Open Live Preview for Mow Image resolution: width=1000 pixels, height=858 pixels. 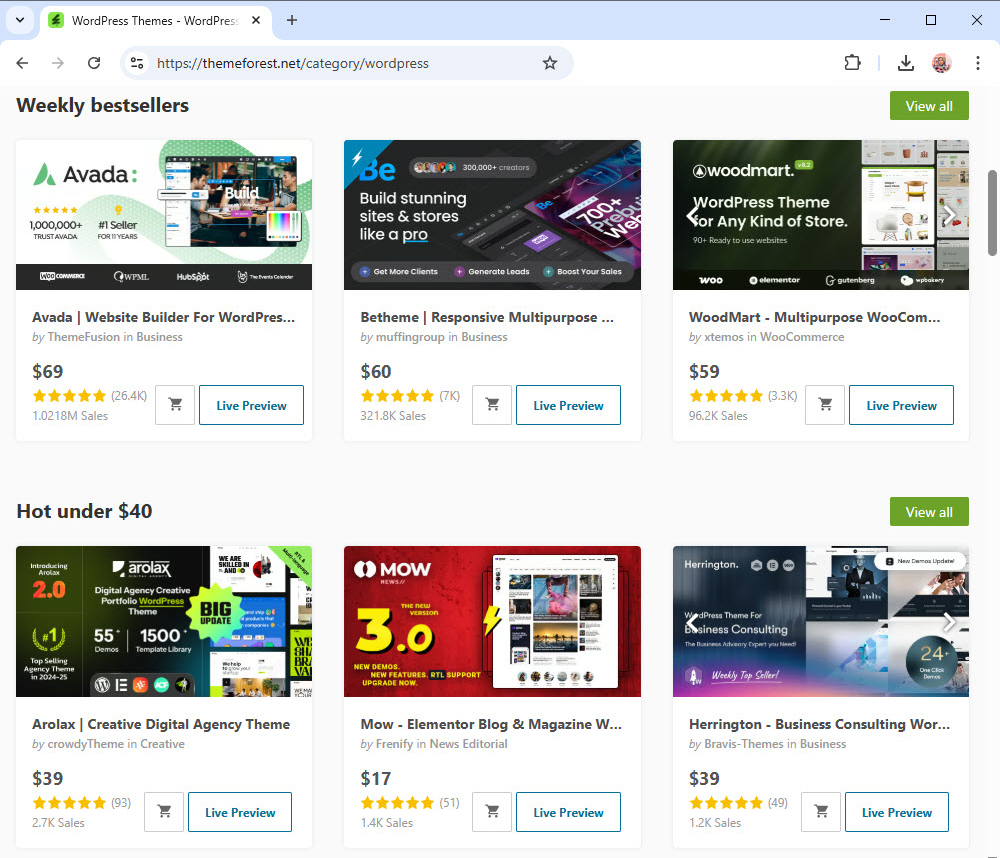pos(568,812)
